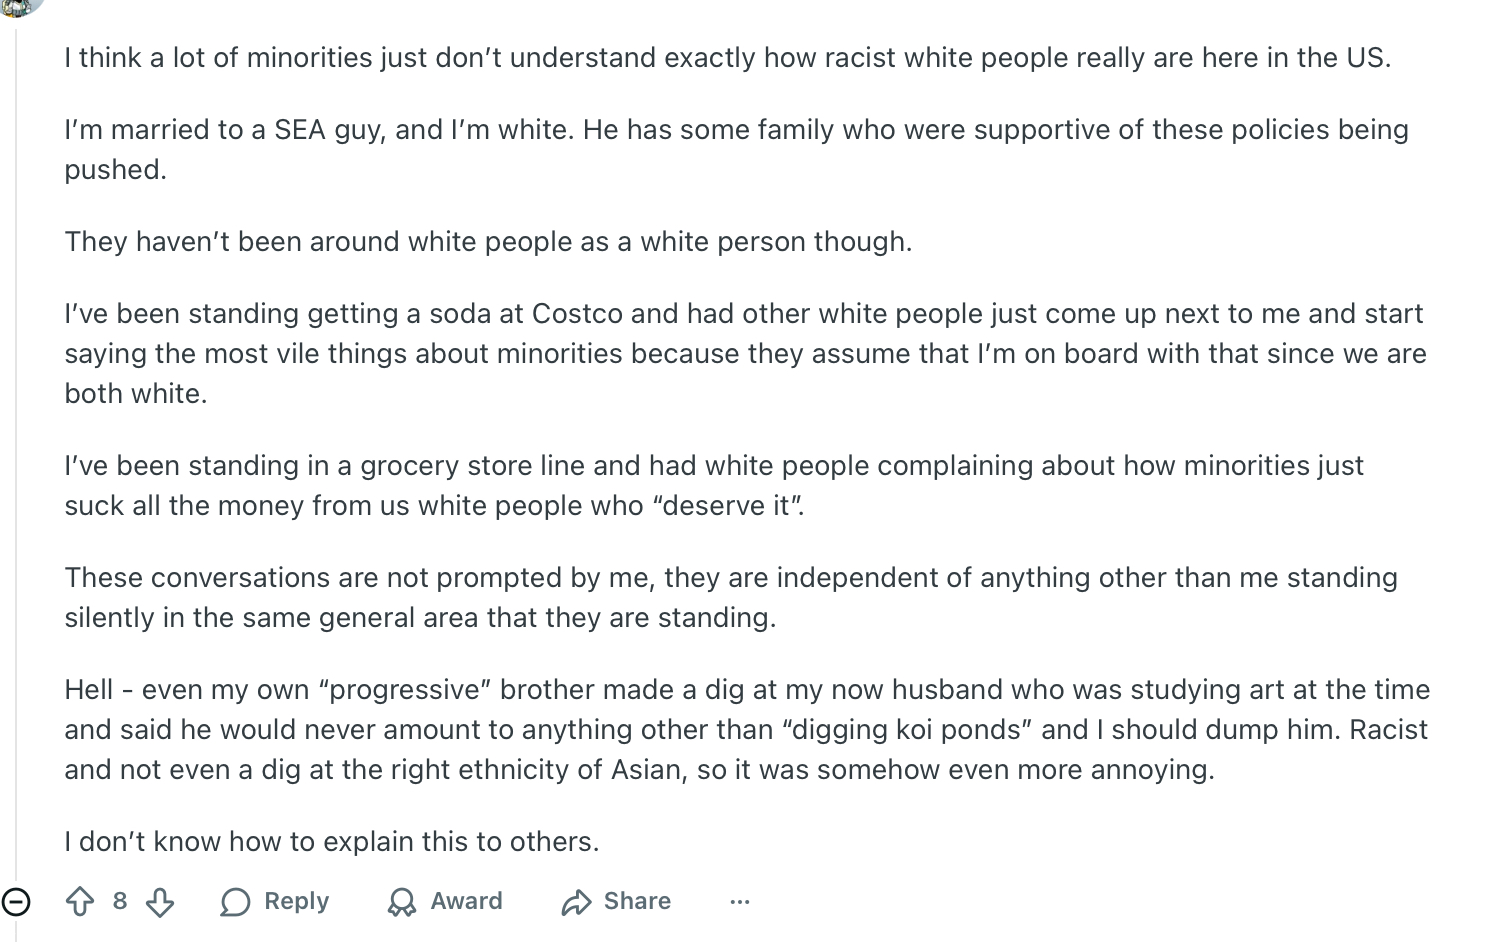The height and width of the screenshot is (942, 1494).
Task: Upvote this comment
Action: tap(80, 902)
